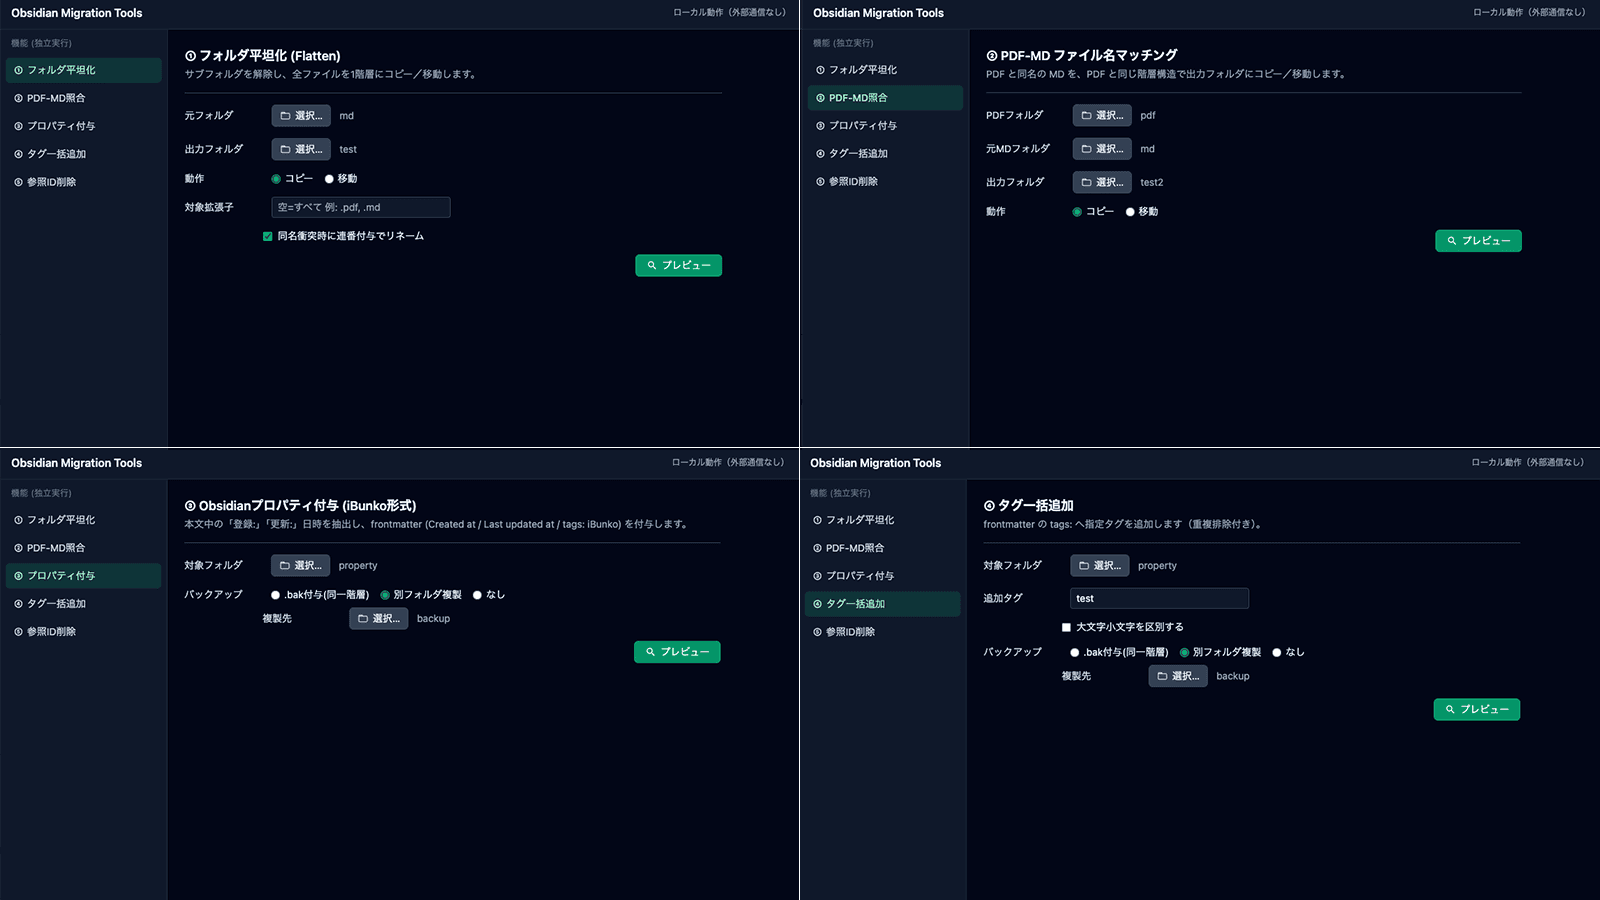Screen dimensions: 1600x900
Task: Open フォルダ平坦化 in the top-left panel sidebar
Action: (84, 70)
